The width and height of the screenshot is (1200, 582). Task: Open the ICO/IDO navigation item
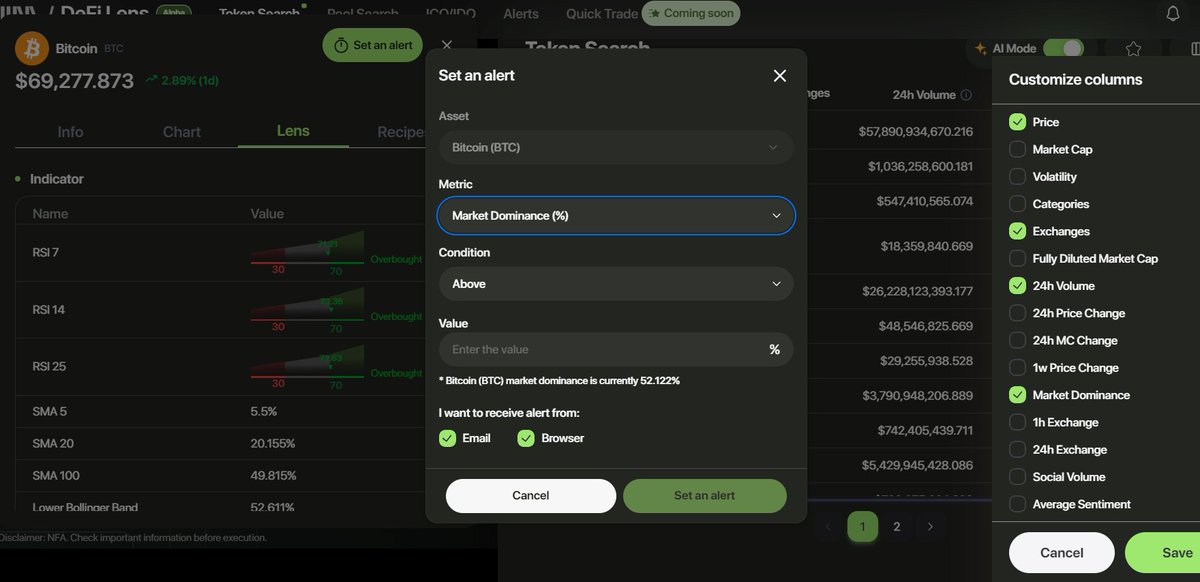(453, 14)
